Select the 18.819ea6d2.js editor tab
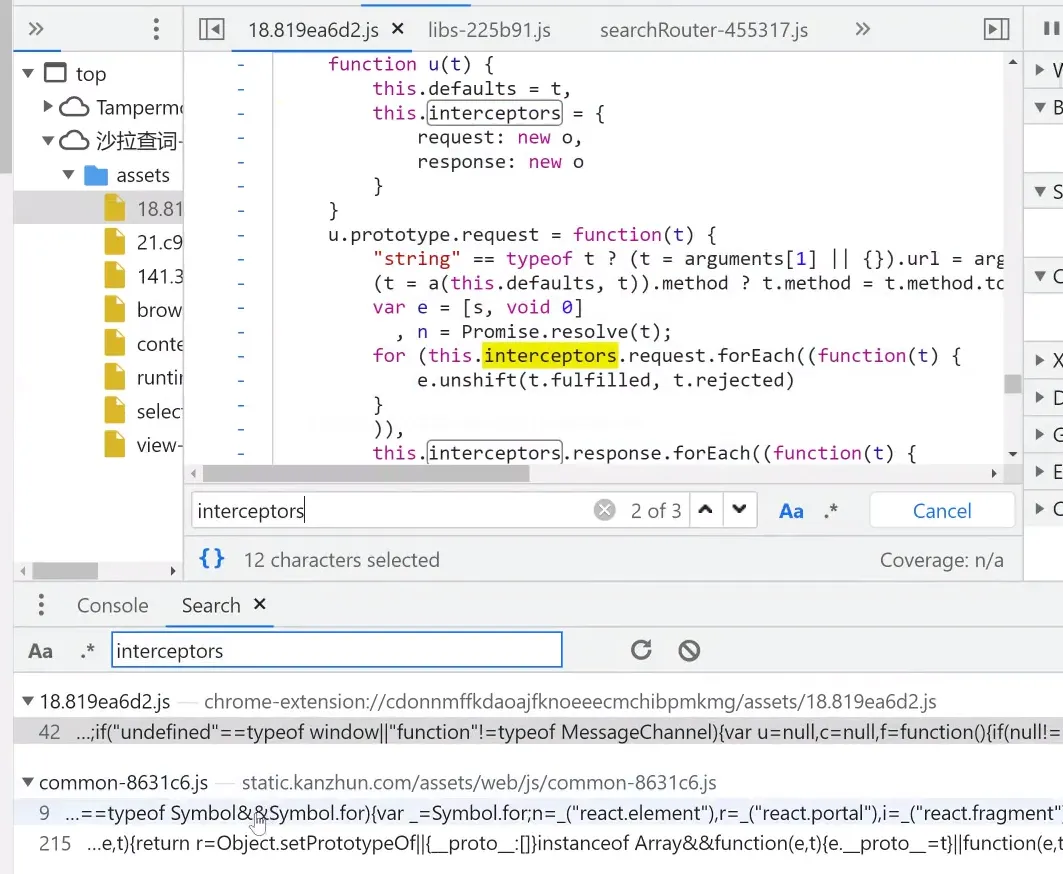 [x=313, y=30]
